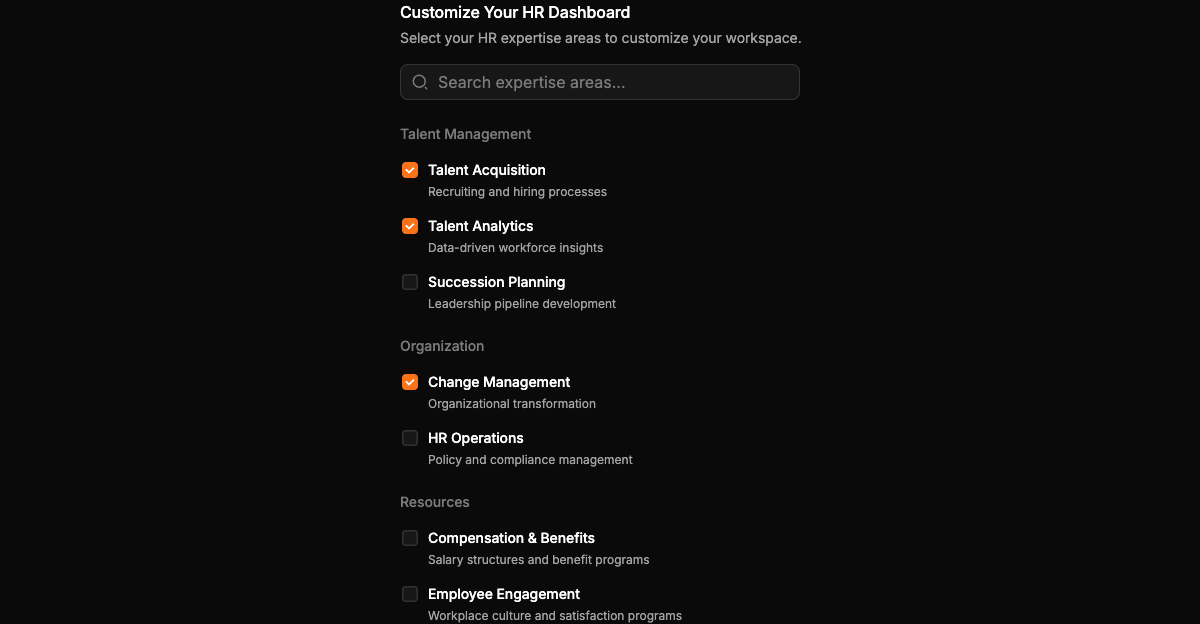Select the Employee Engagement checkbox
Viewport: 1200px width, 624px height.
point(410,594)
